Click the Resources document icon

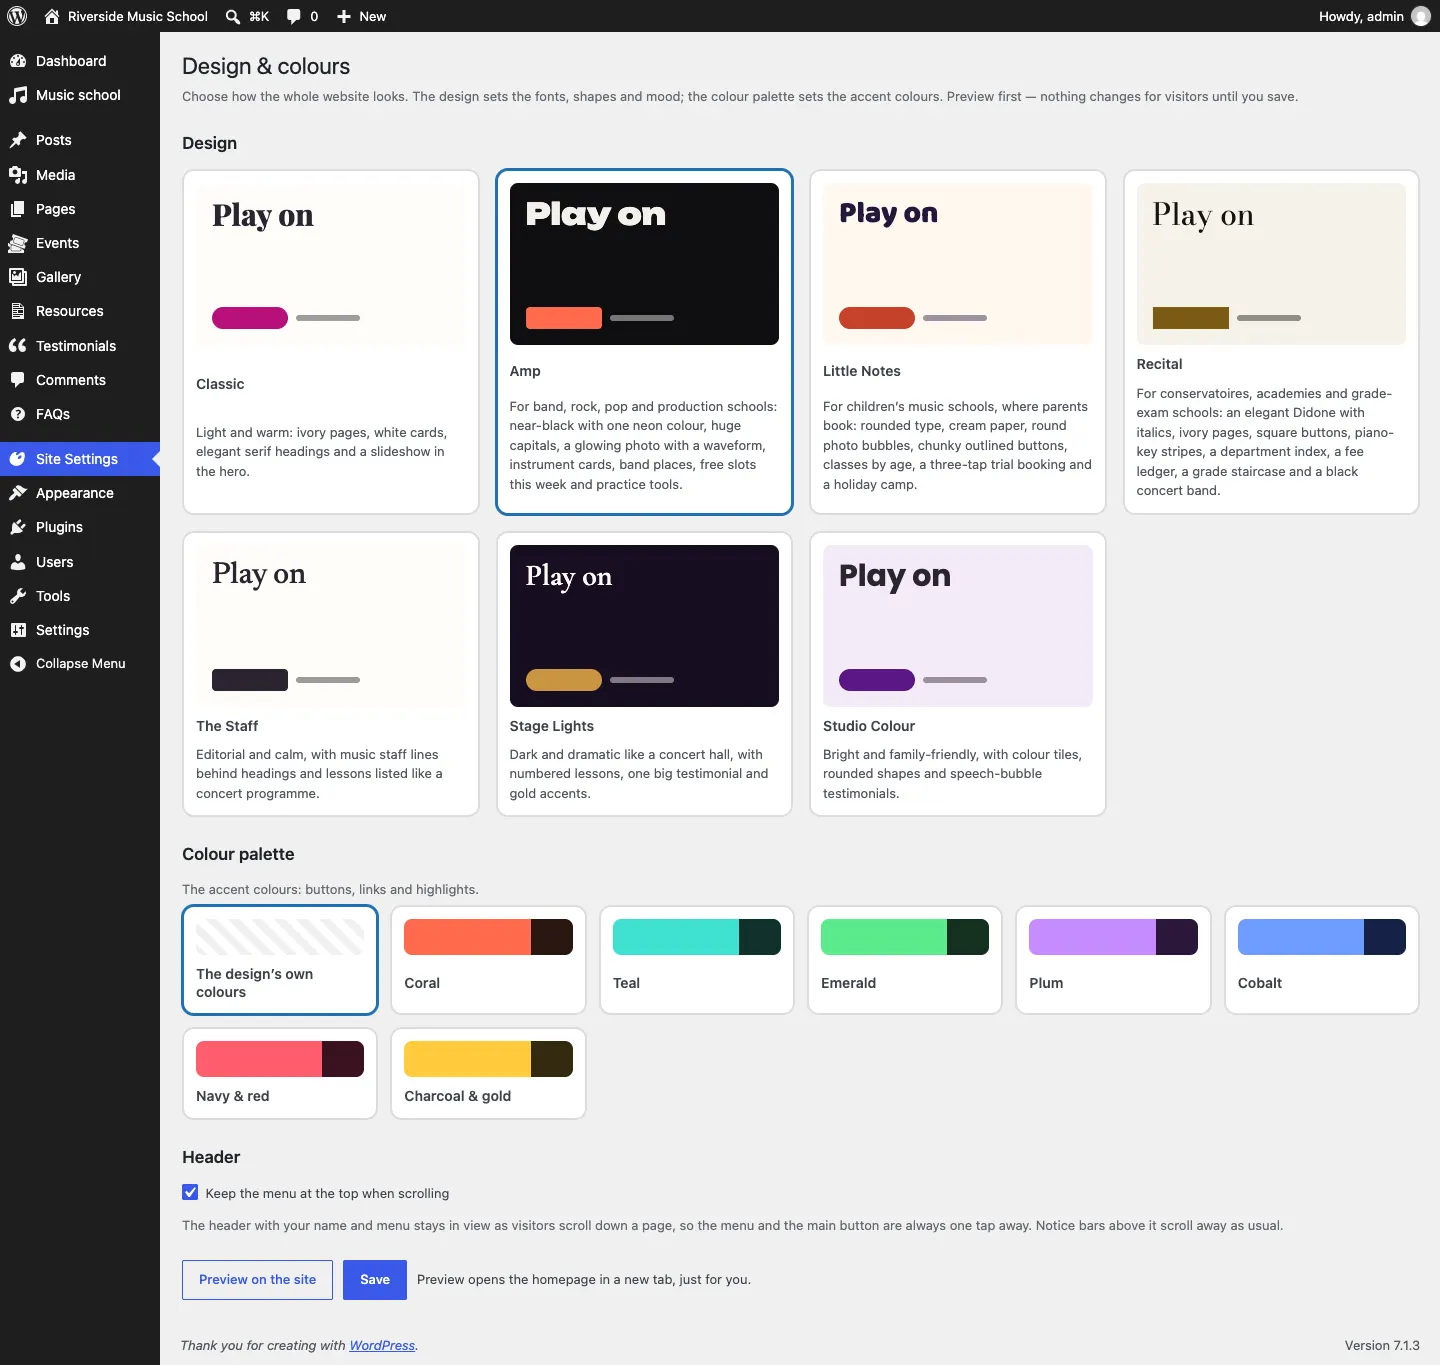tap(18, 311)
